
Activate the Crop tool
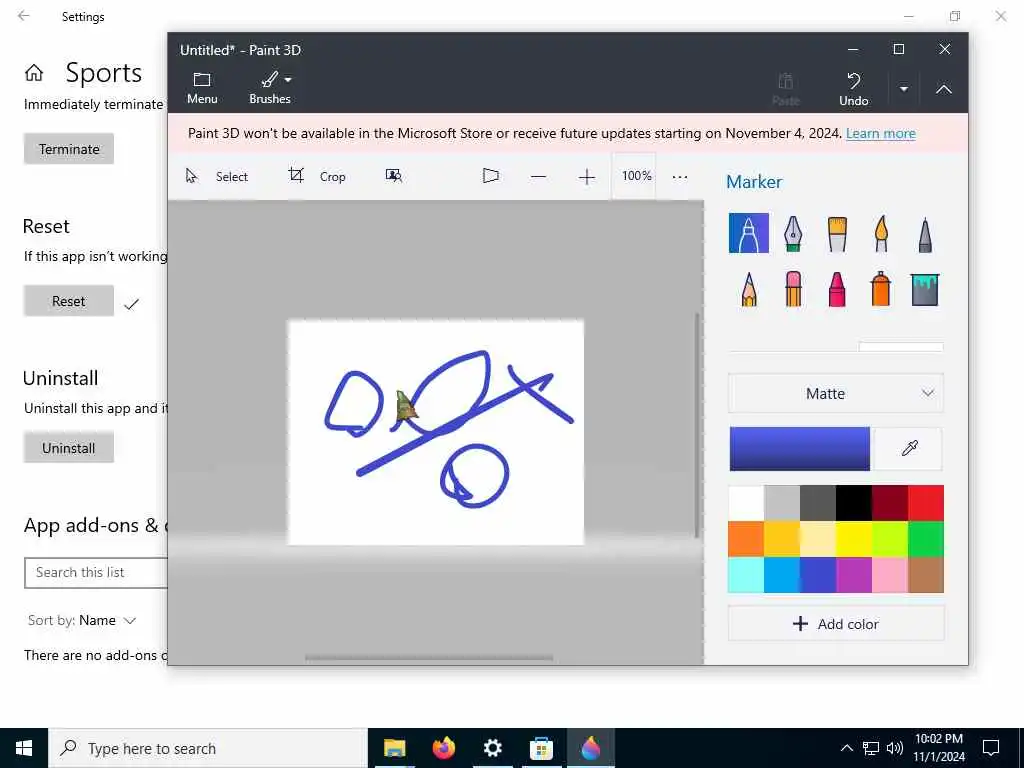point(317,176)
